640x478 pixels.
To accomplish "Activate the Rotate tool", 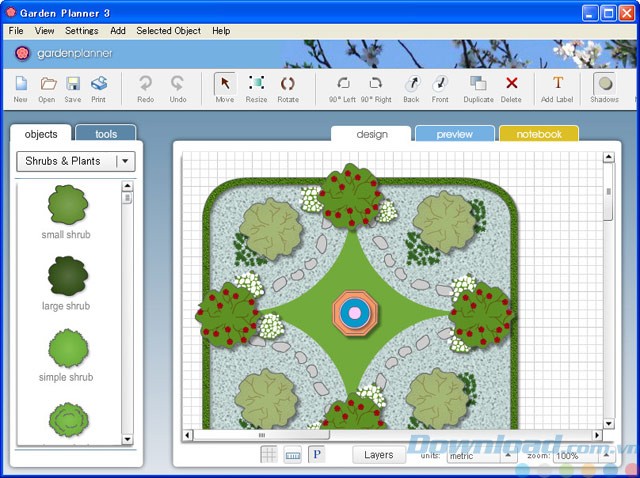I will [288, 87].
